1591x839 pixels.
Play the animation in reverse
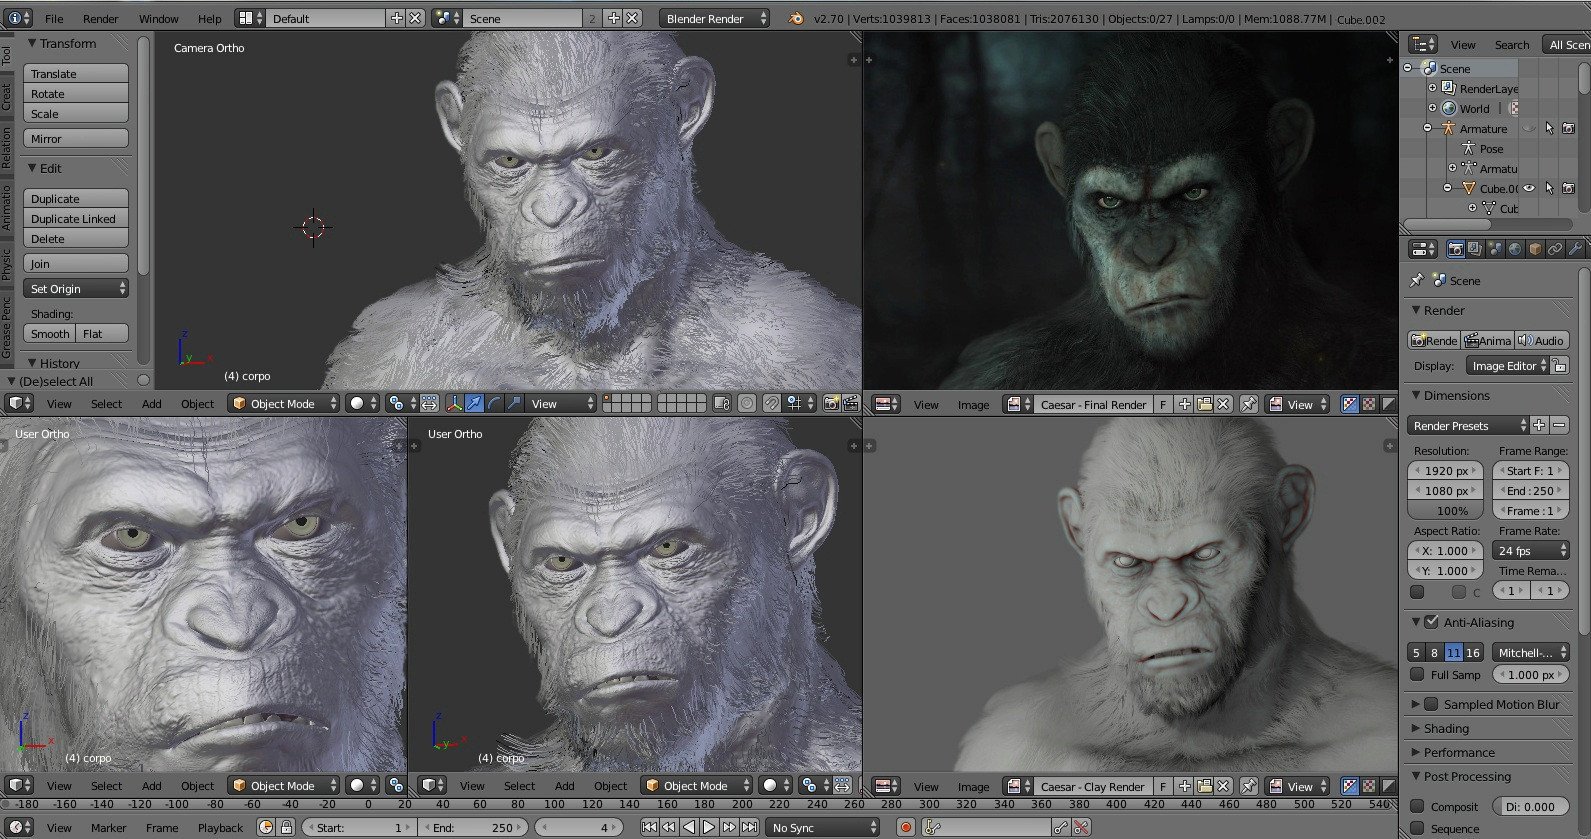click(x=689, y=827)
